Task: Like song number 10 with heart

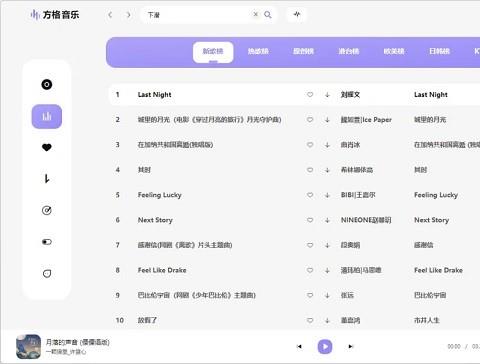Action: (x=310, y=320)
